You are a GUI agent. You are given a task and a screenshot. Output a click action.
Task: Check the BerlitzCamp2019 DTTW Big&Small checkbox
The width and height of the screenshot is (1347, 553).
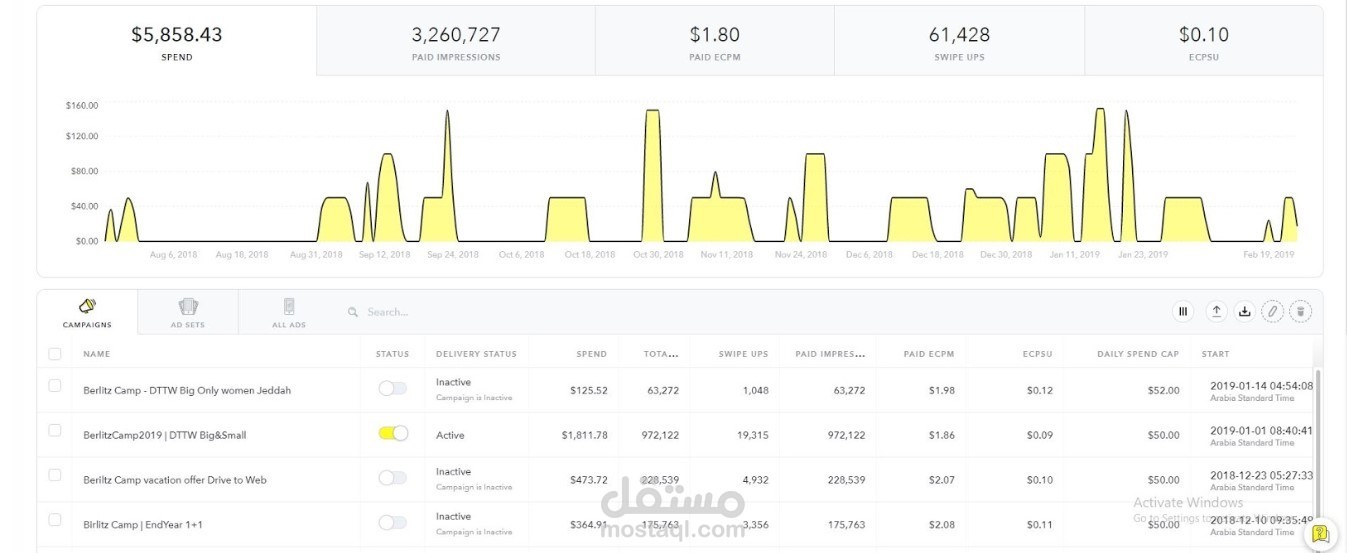point(55,430)
